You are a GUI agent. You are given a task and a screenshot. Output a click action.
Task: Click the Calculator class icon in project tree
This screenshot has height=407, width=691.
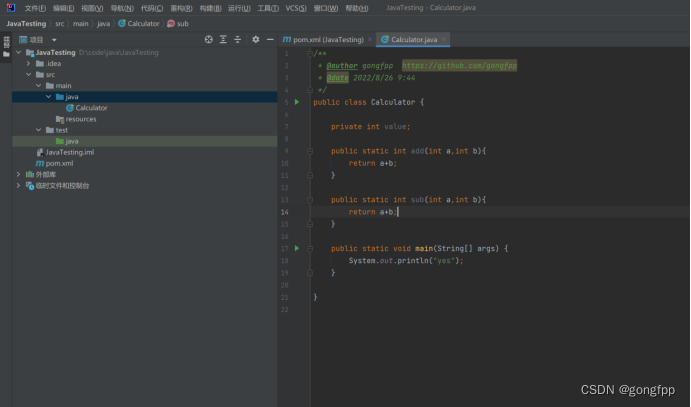click(70, 108)
